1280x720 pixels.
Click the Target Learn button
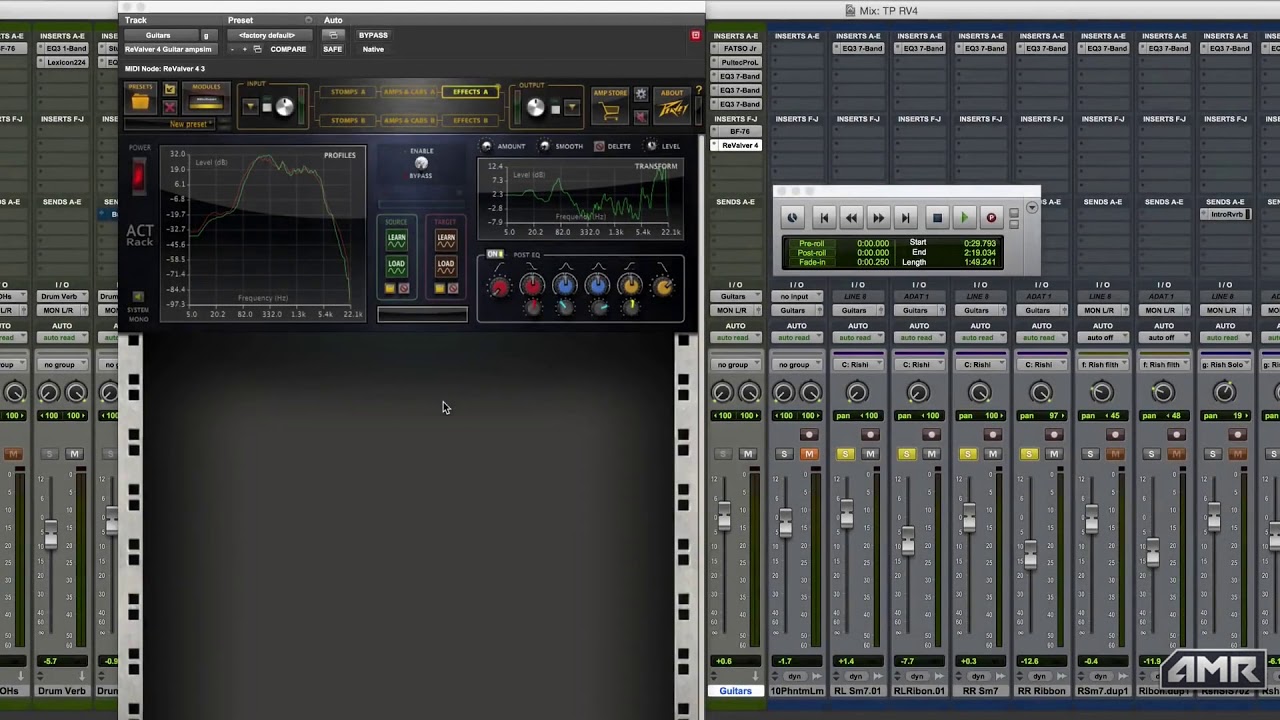point(445,241)
